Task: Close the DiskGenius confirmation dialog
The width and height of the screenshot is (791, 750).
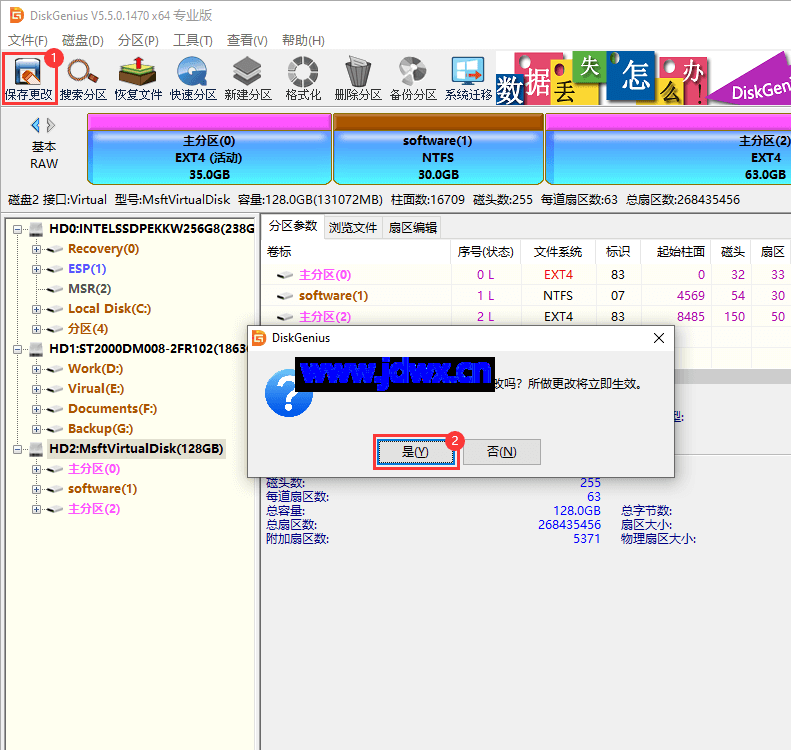Action: point(658,338)
